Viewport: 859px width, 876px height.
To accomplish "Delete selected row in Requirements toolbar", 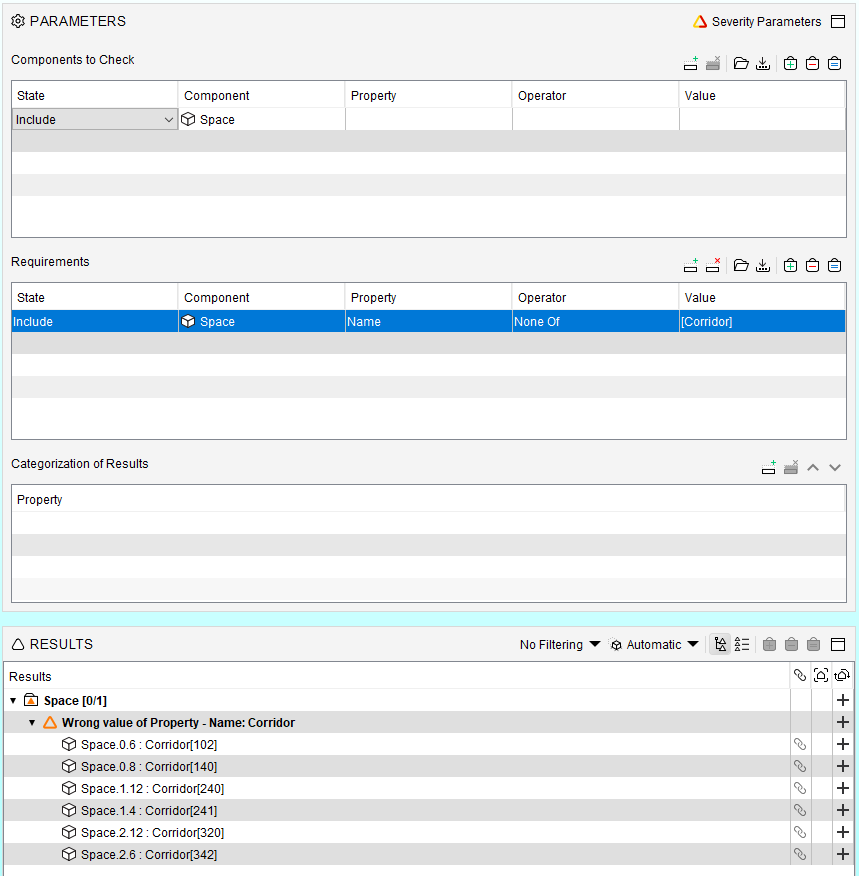I will 713,265.
